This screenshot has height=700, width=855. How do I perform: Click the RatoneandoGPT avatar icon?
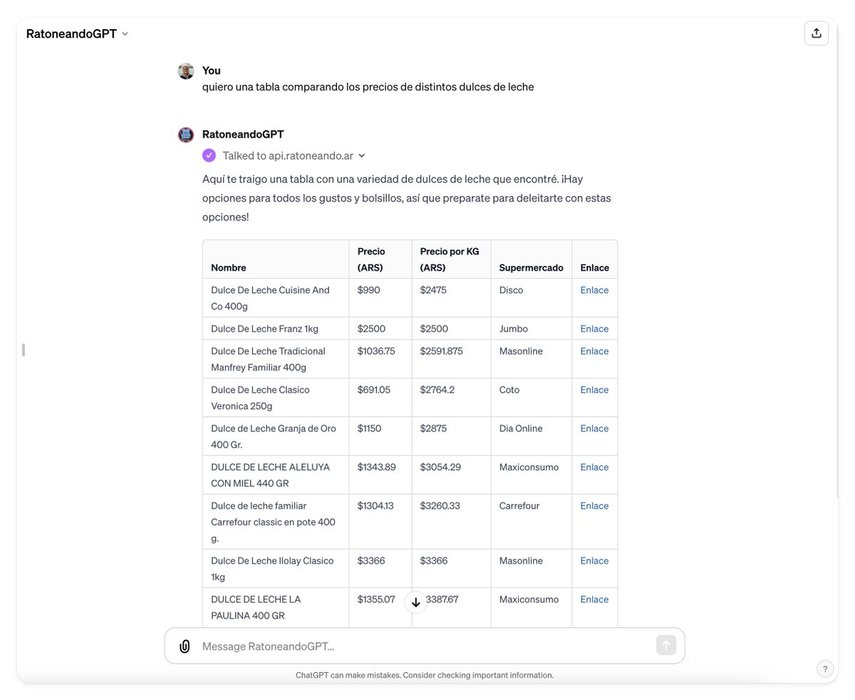pos(186,135)
